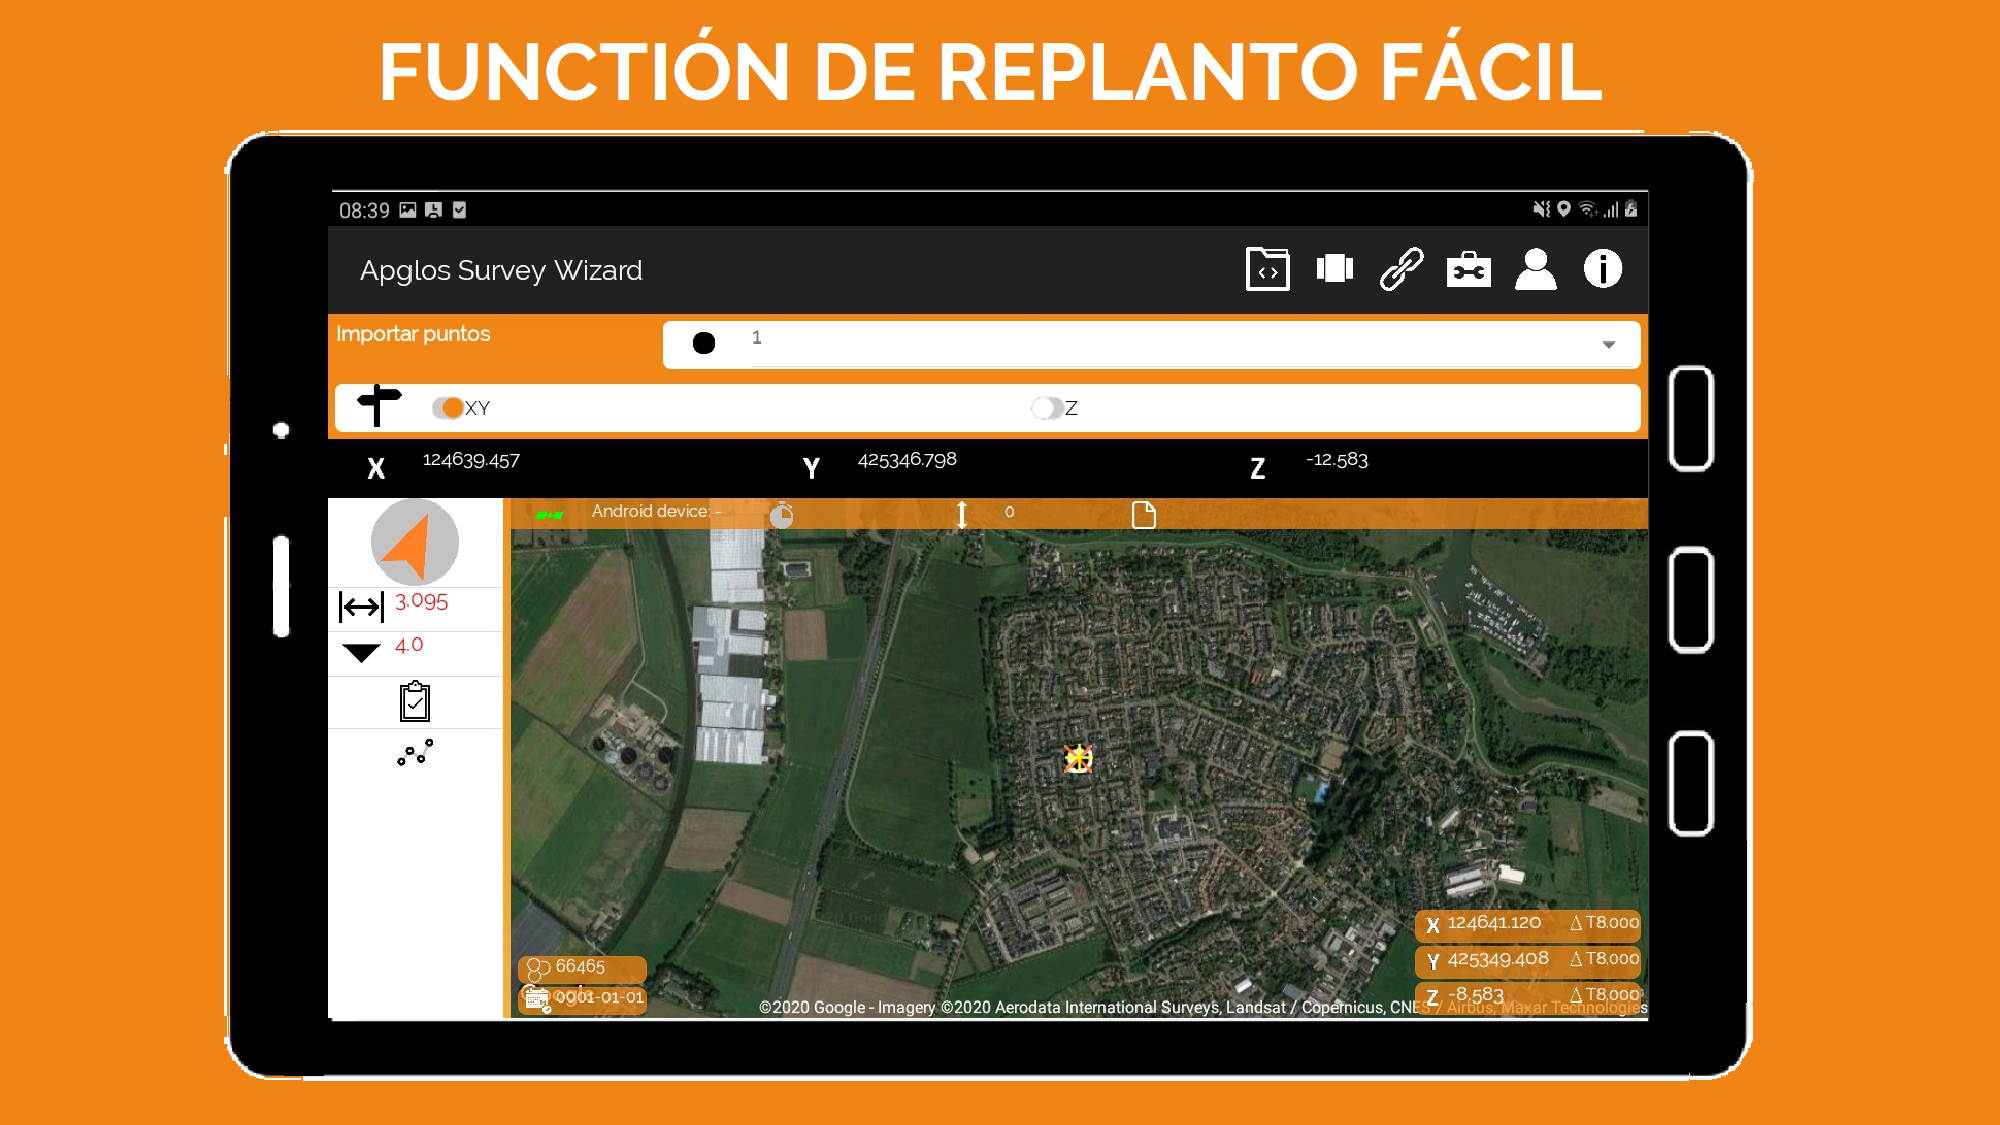This screenshot has width=2000, height=1125.
Task: Open the user profile icon
Action: coord(1536,269)
